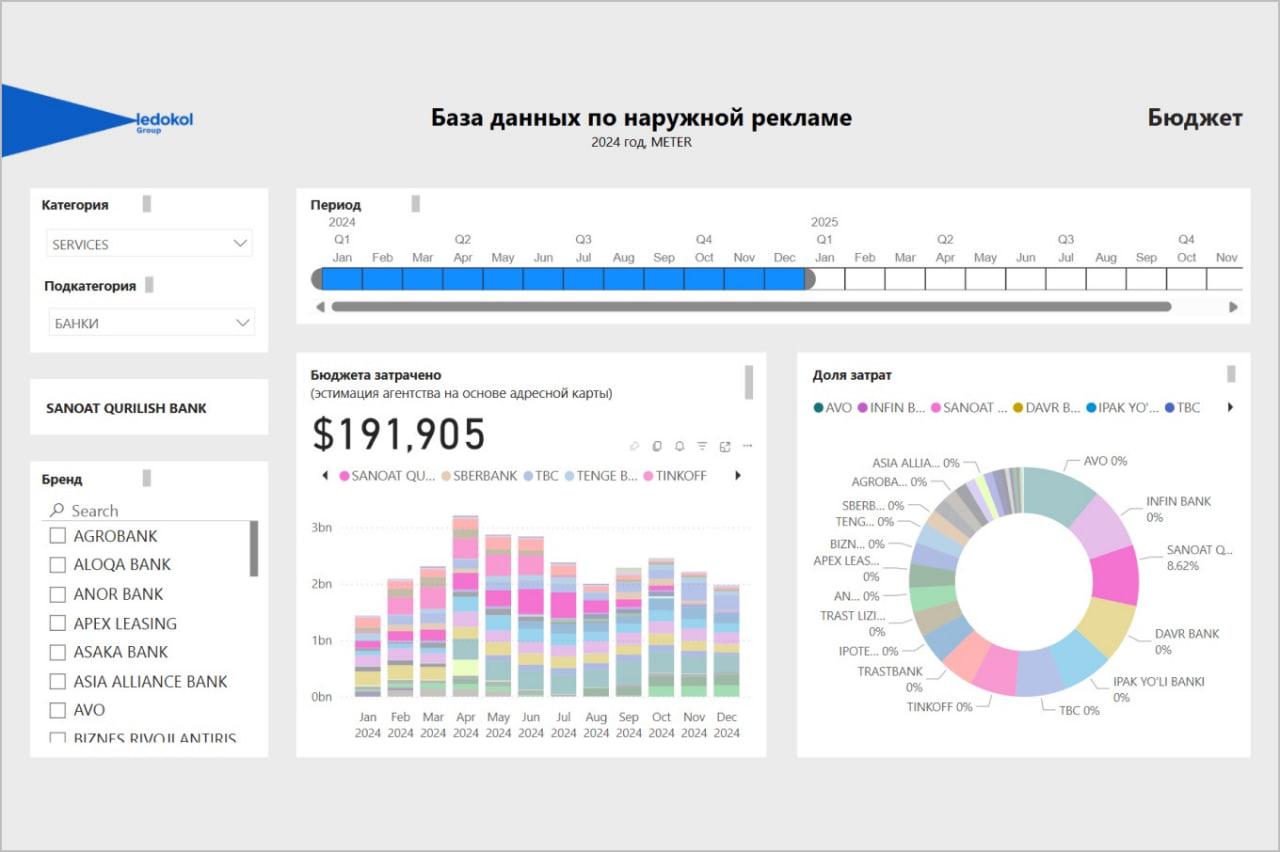
Task: Click SANOAT QU... in bar chart legend
Action: pos(387,476)
